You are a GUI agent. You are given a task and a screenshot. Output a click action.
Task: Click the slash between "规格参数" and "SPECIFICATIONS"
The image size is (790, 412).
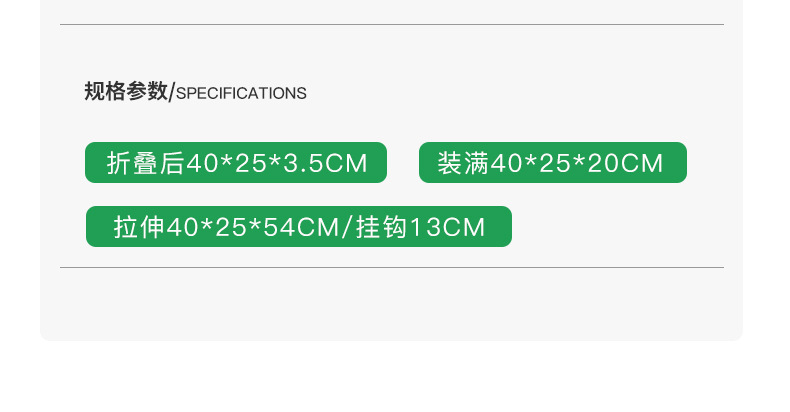tap(172, 93)
